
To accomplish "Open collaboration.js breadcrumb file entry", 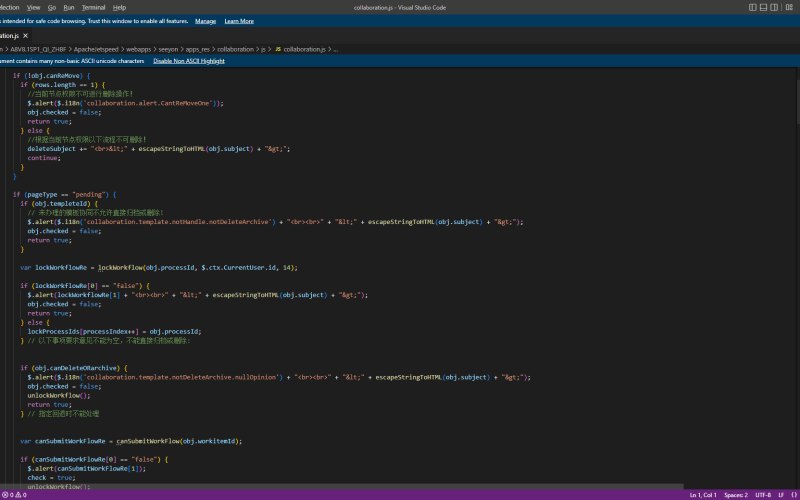I will pyautogui.click(x=304, y=49).
